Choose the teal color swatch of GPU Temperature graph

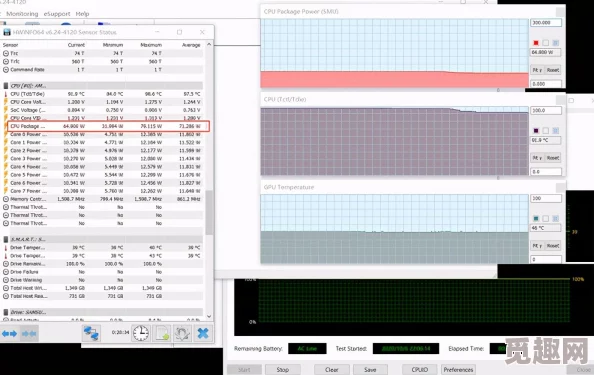coord(536,219)
